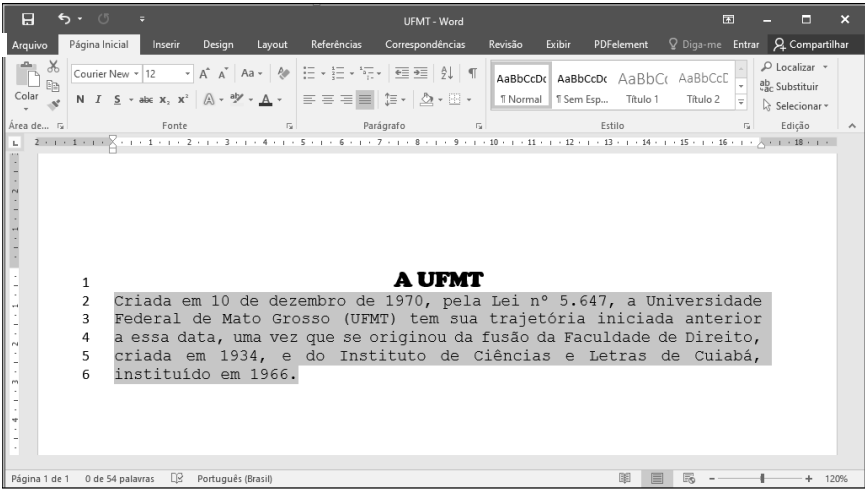Open the undo history dropdown arrow

pyautogui.click(x=80, y=19)
